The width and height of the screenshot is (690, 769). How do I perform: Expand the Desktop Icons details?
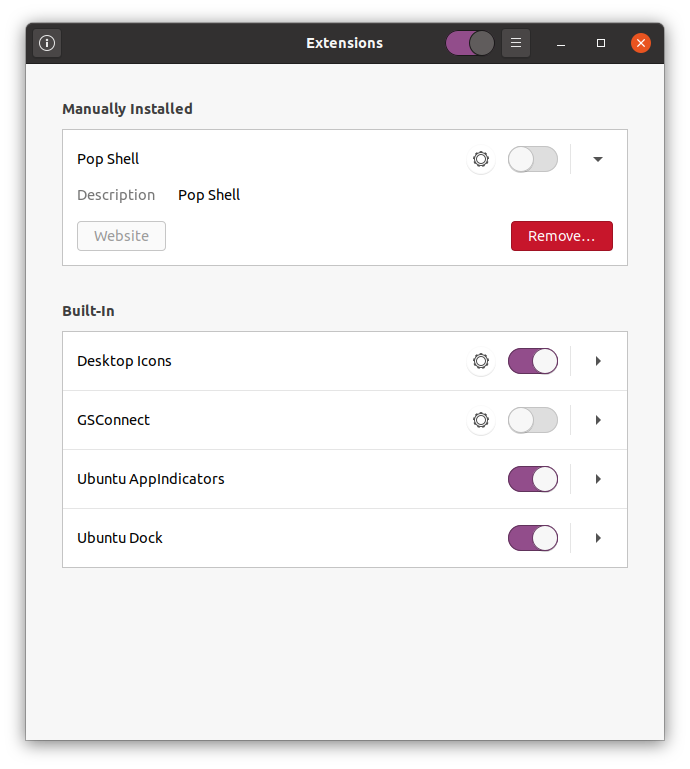598,361
